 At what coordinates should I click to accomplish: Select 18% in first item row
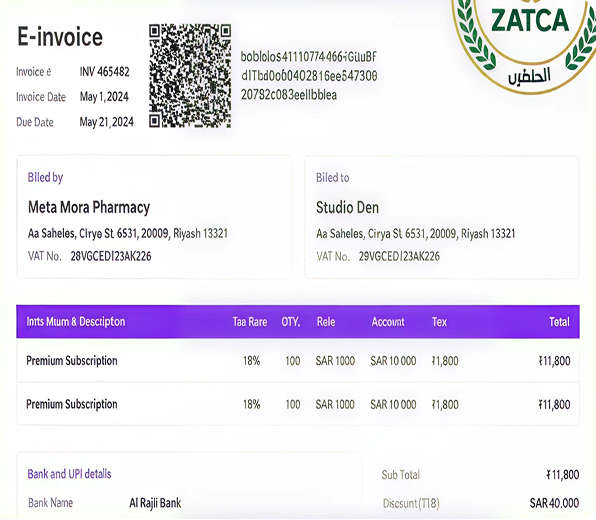pyautogui.click(x=252, y=361)
